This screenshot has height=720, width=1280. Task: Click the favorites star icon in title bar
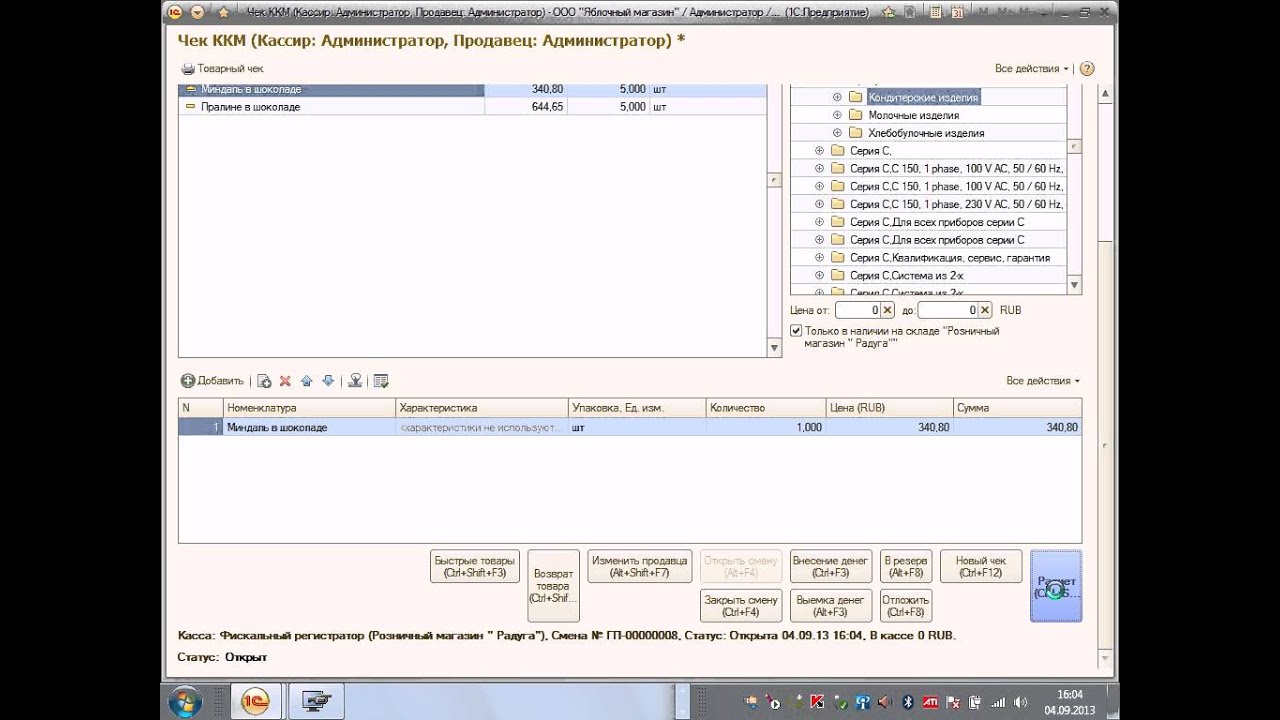(224, 12)
